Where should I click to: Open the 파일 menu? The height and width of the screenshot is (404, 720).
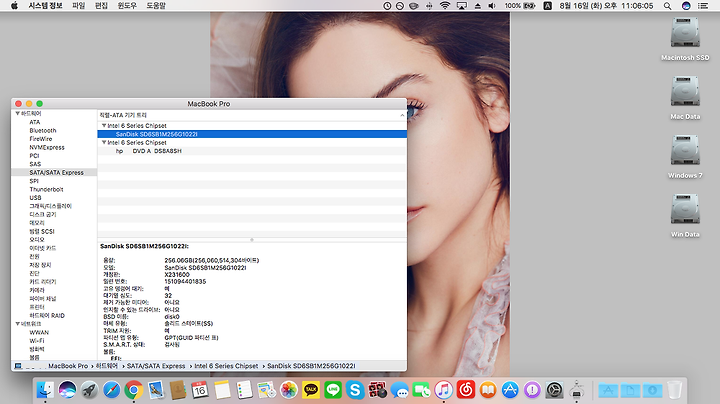[x=79, y=6]
